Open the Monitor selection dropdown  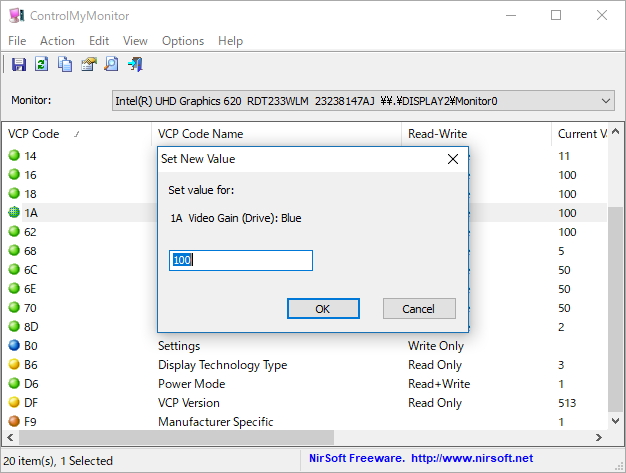pyautogui.click(x=363, y=101)
